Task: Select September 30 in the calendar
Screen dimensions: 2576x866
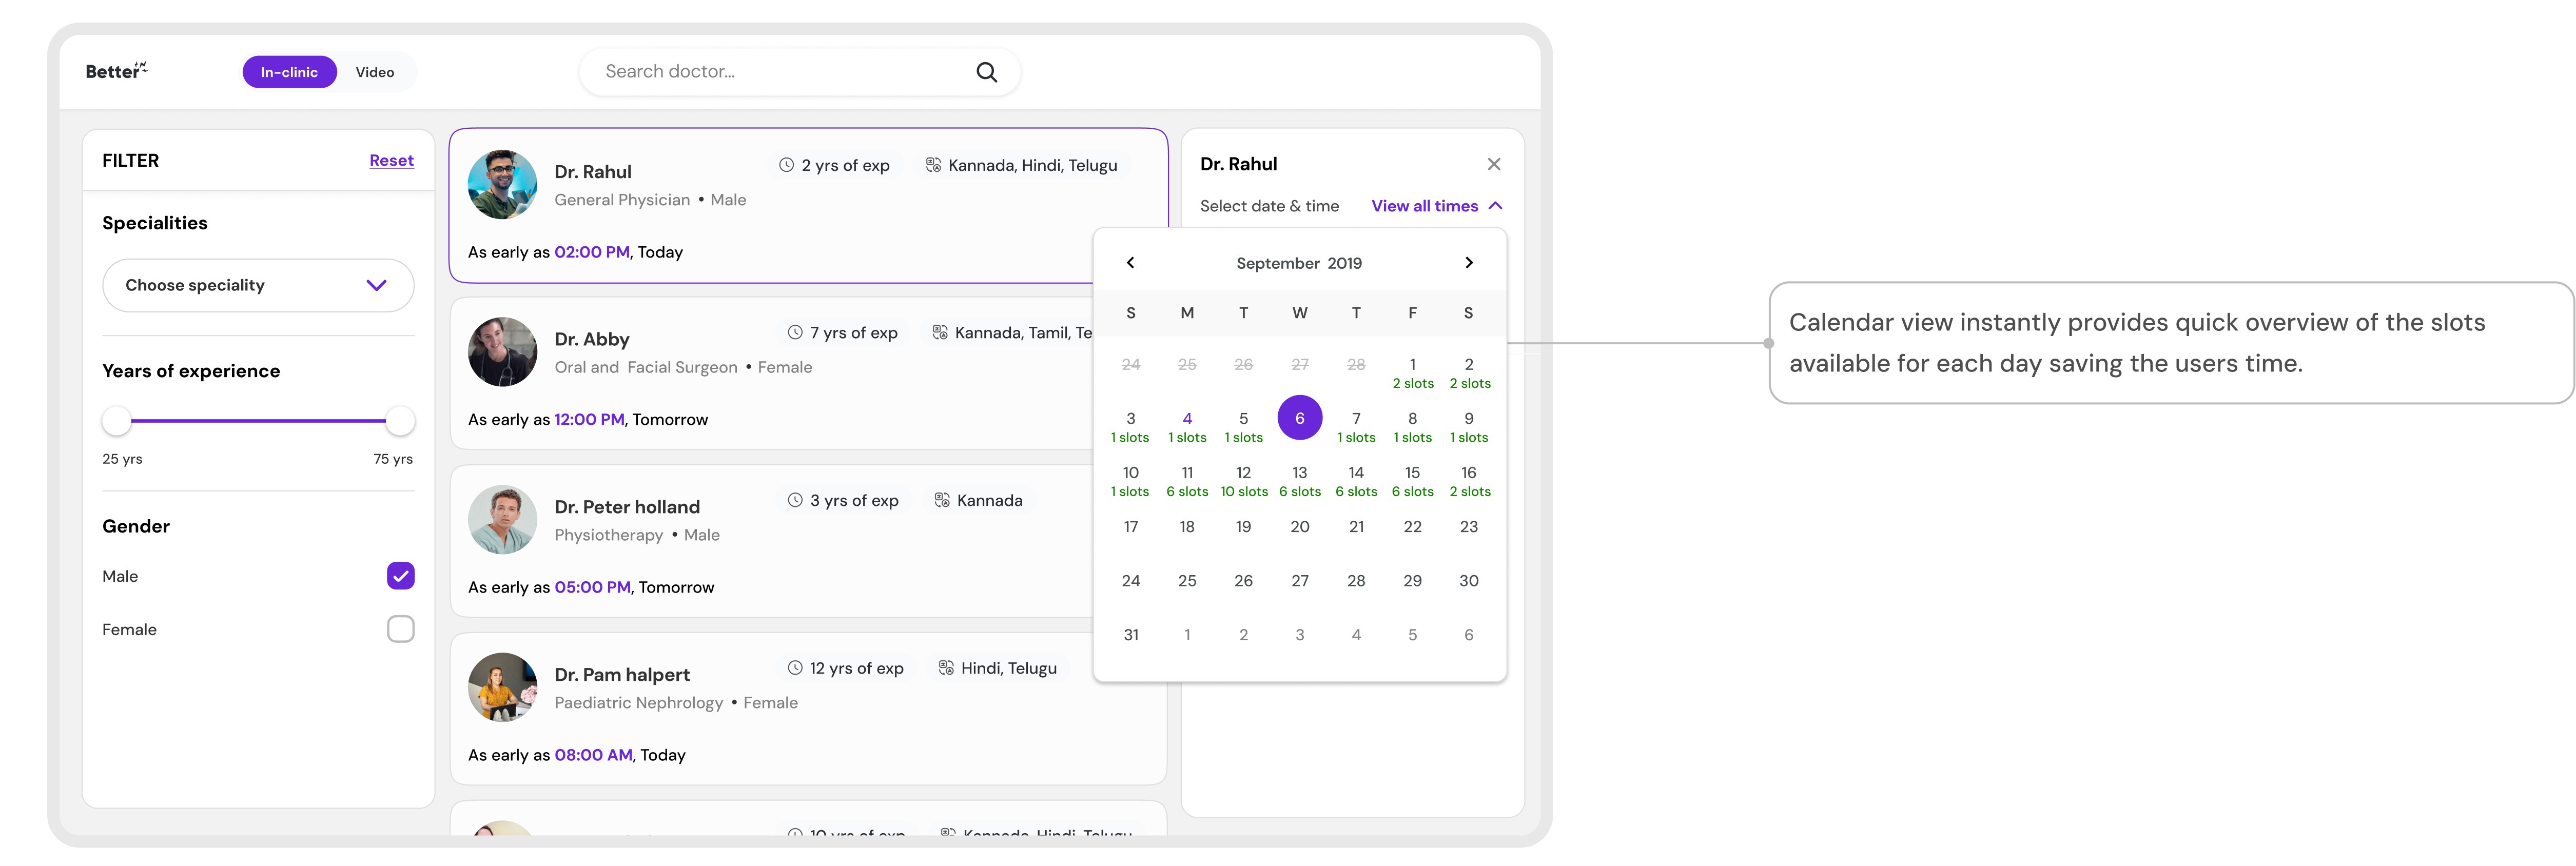Action: pyautogui.click(x=1469, y=581)
